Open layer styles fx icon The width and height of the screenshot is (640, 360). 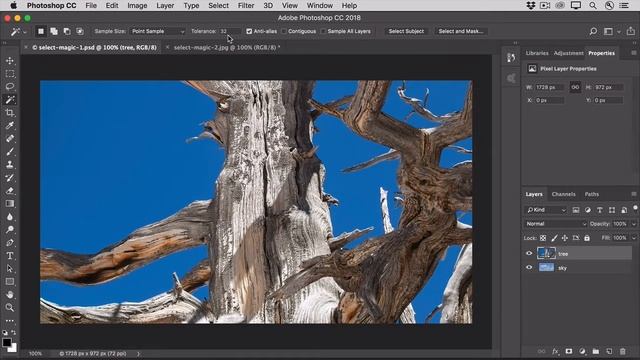555,351
